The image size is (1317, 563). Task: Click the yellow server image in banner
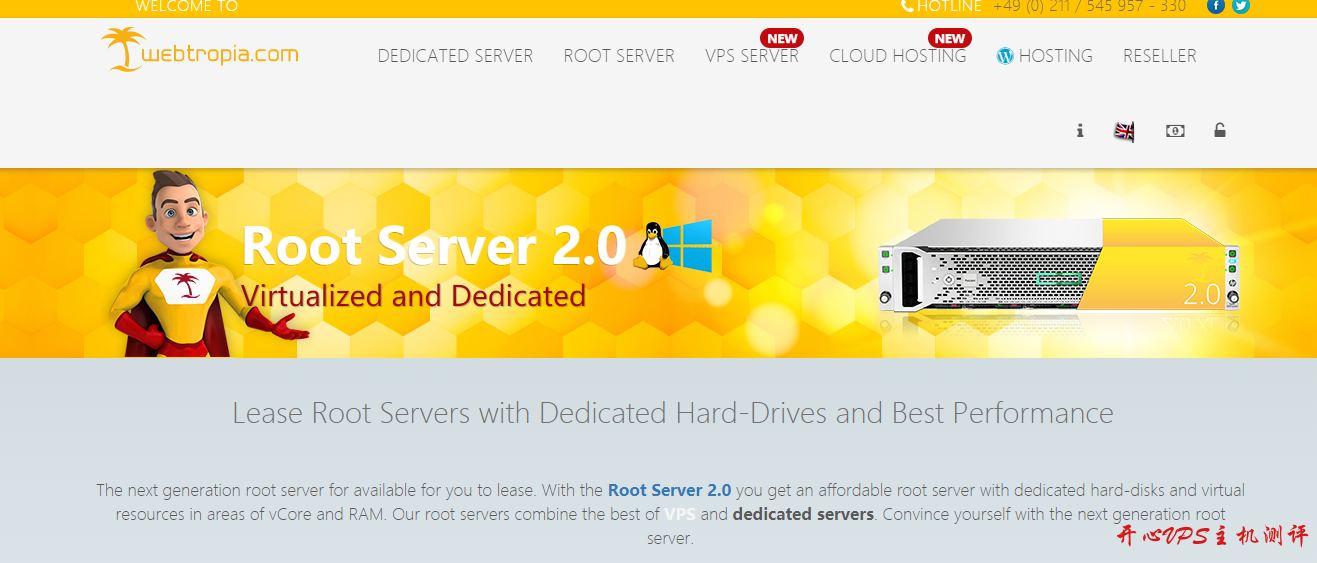[x=1058, y=267]
